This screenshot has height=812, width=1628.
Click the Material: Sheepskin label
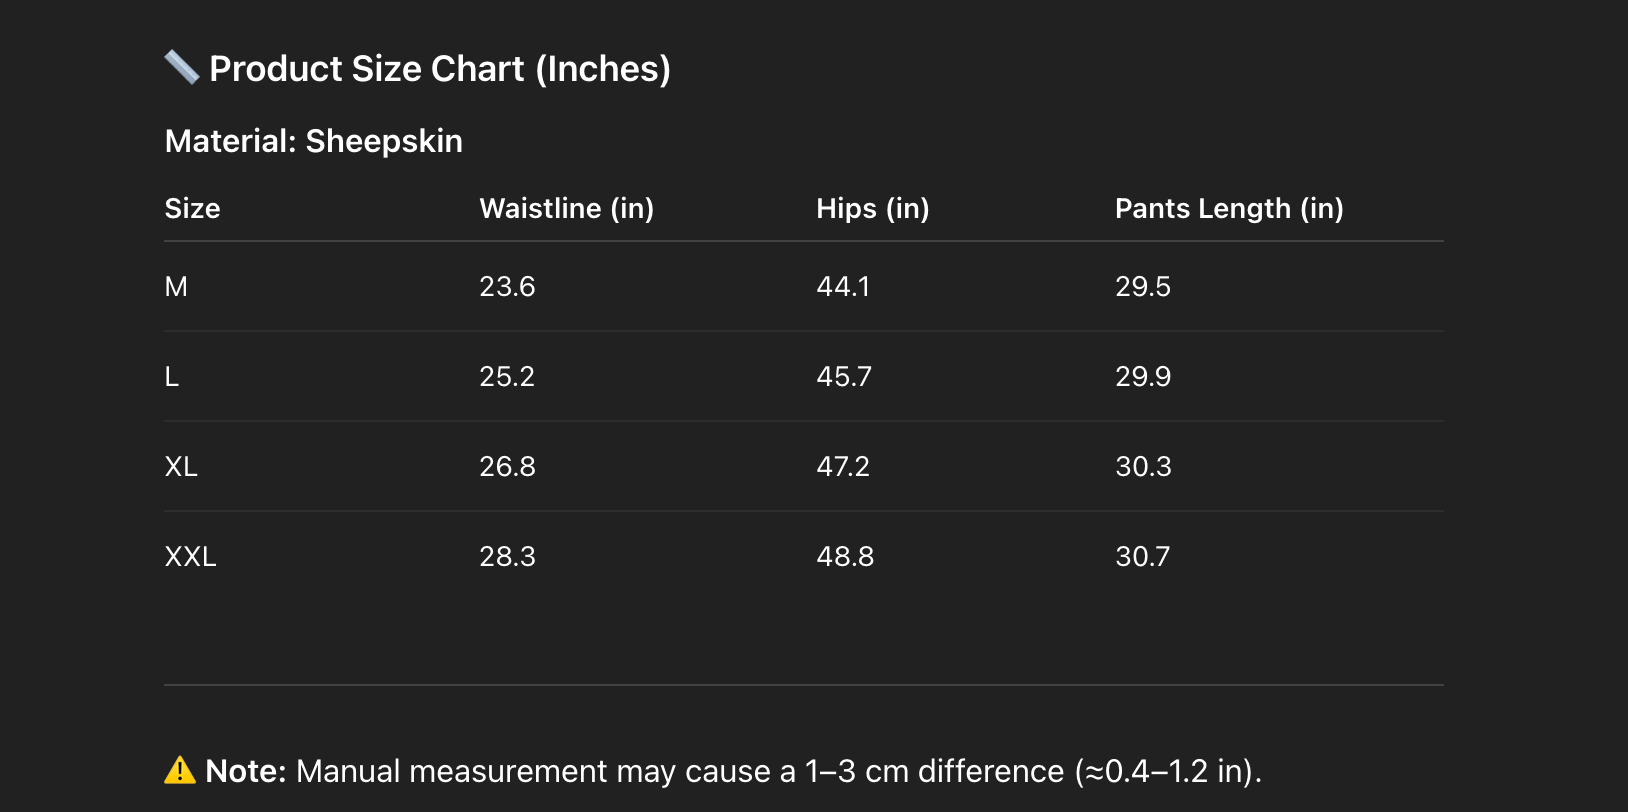314,141
